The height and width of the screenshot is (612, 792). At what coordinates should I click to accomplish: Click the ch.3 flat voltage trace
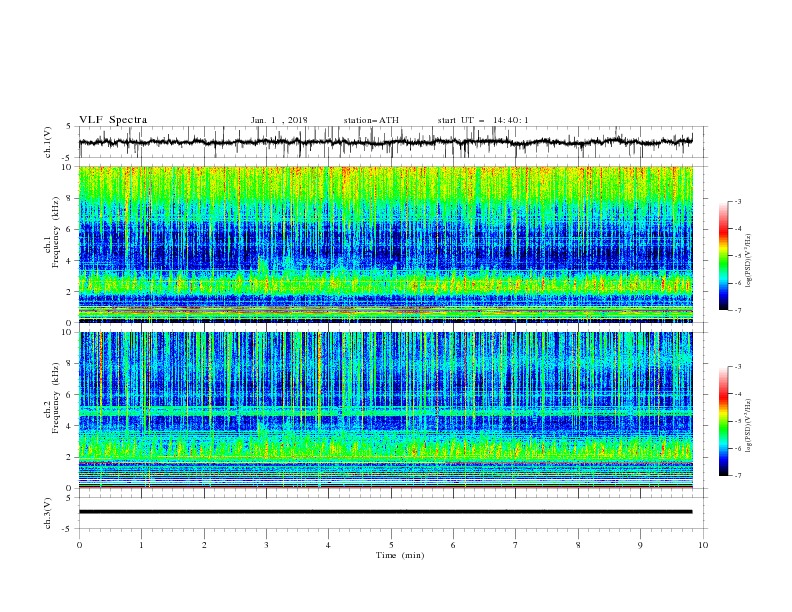click(x=385, y=512)
